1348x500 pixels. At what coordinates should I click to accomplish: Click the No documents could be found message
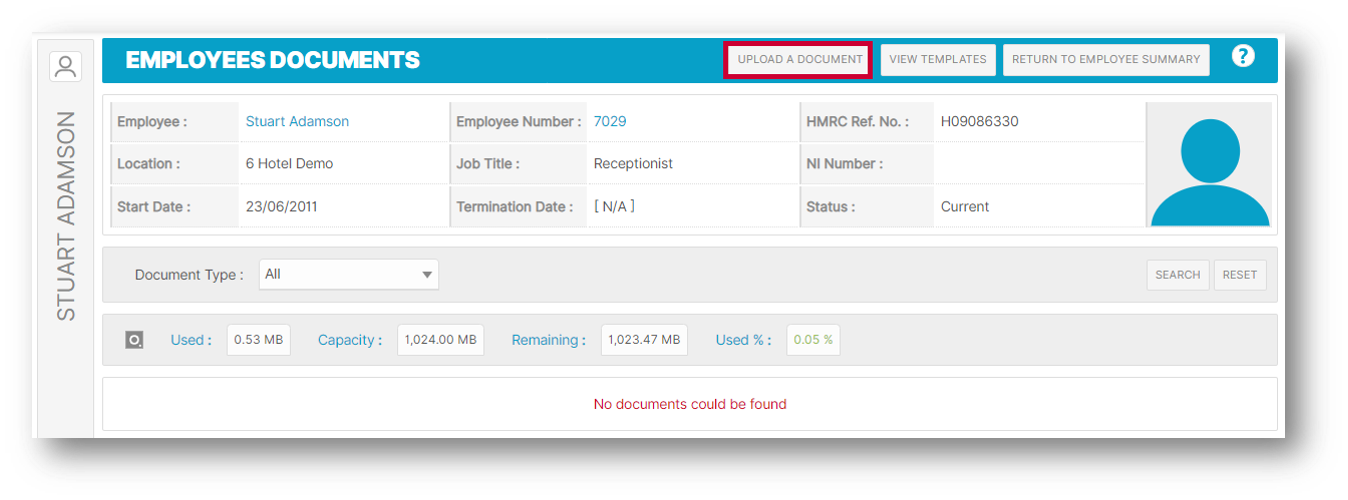690,404
